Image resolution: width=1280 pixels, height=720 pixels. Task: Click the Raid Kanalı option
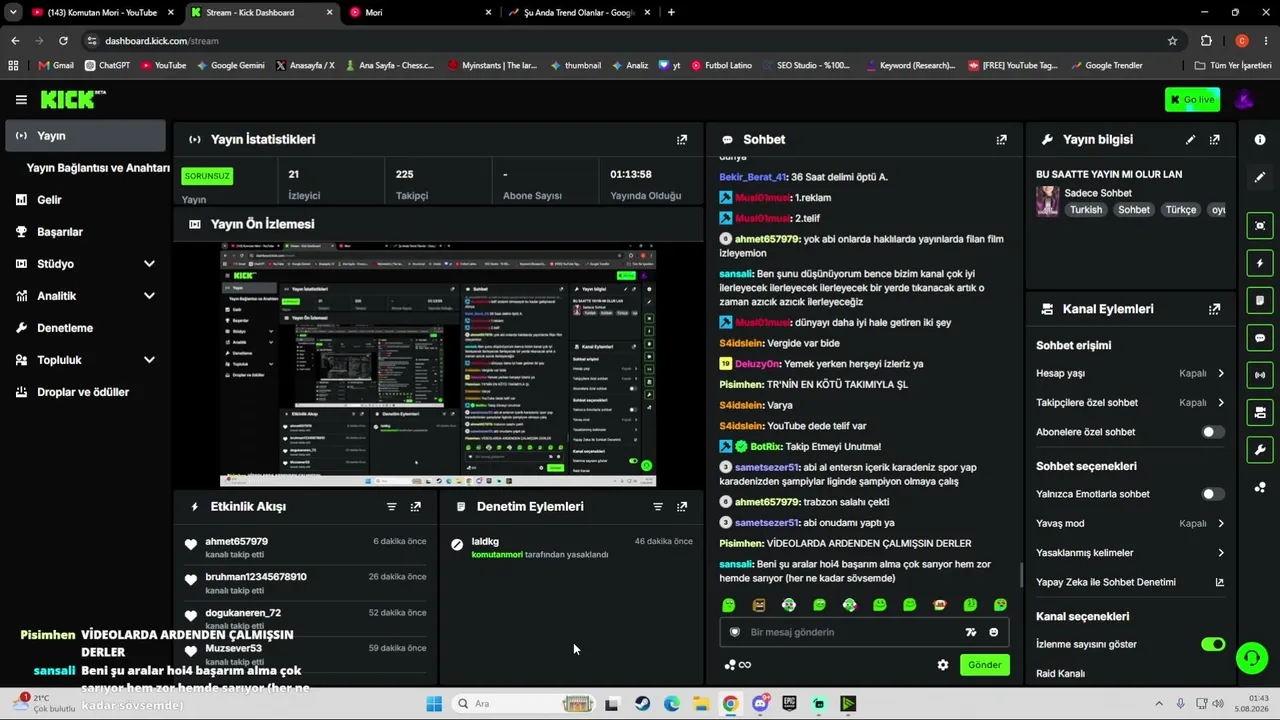[1060, 674]
